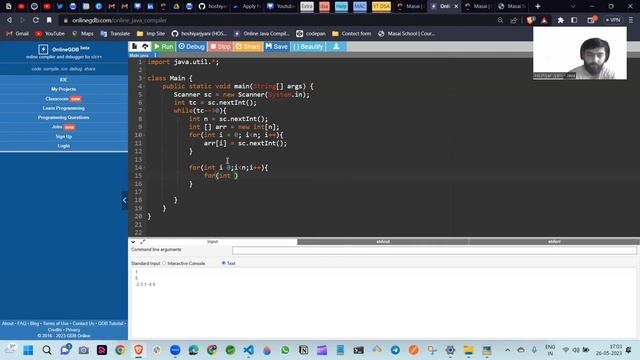The width and height of the screenshot is (640, 360).
Task: Open Telegram from taskbar
Action: point(395,350)
